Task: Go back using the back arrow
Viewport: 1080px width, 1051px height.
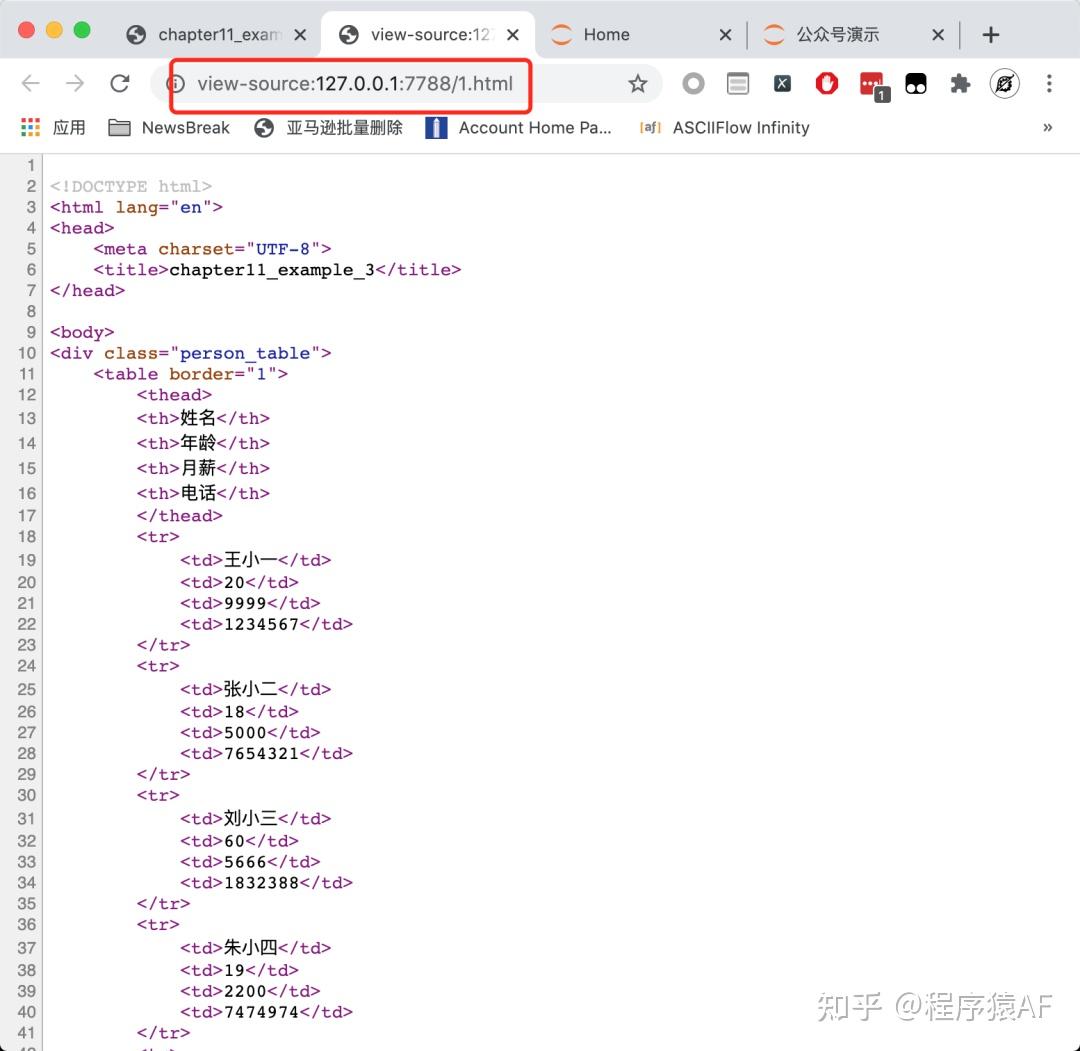Action: pyautogui.click(x=31, y=85)
